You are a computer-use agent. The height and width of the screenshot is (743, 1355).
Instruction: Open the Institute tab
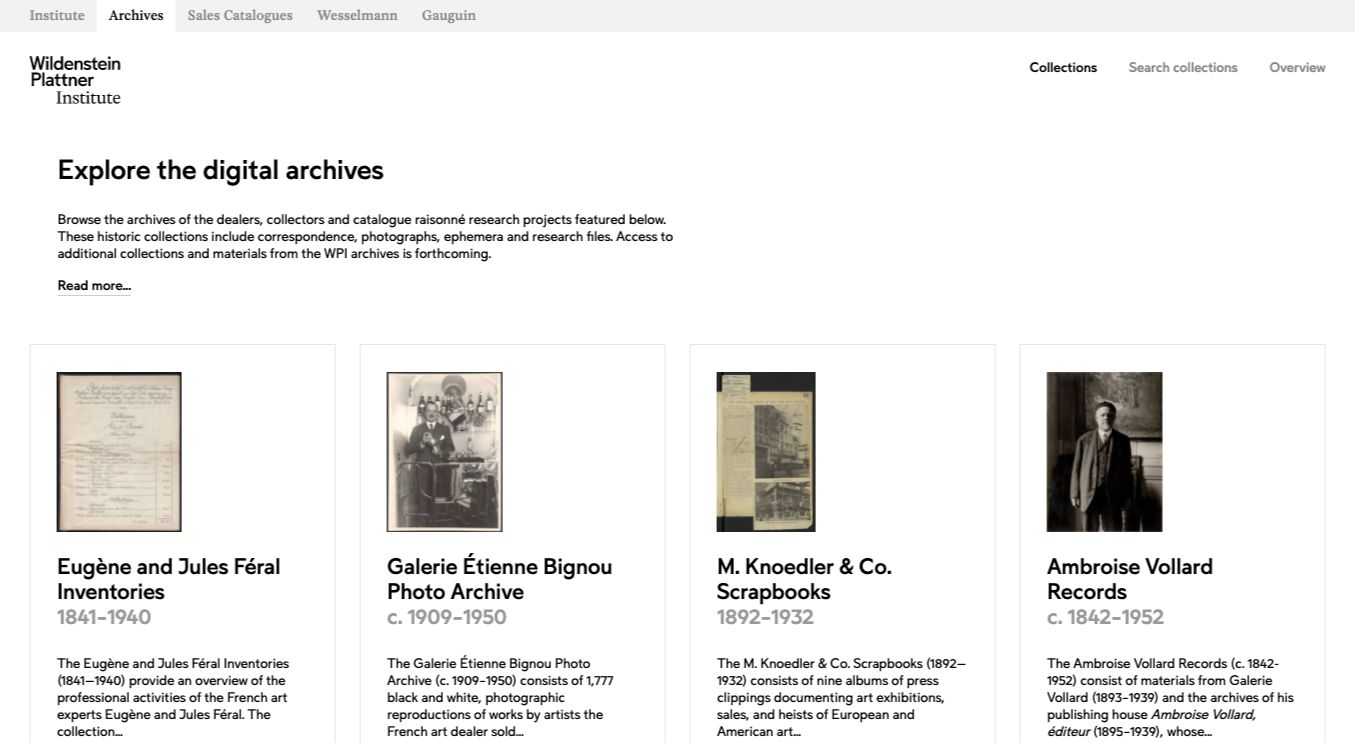coord(57,15)
